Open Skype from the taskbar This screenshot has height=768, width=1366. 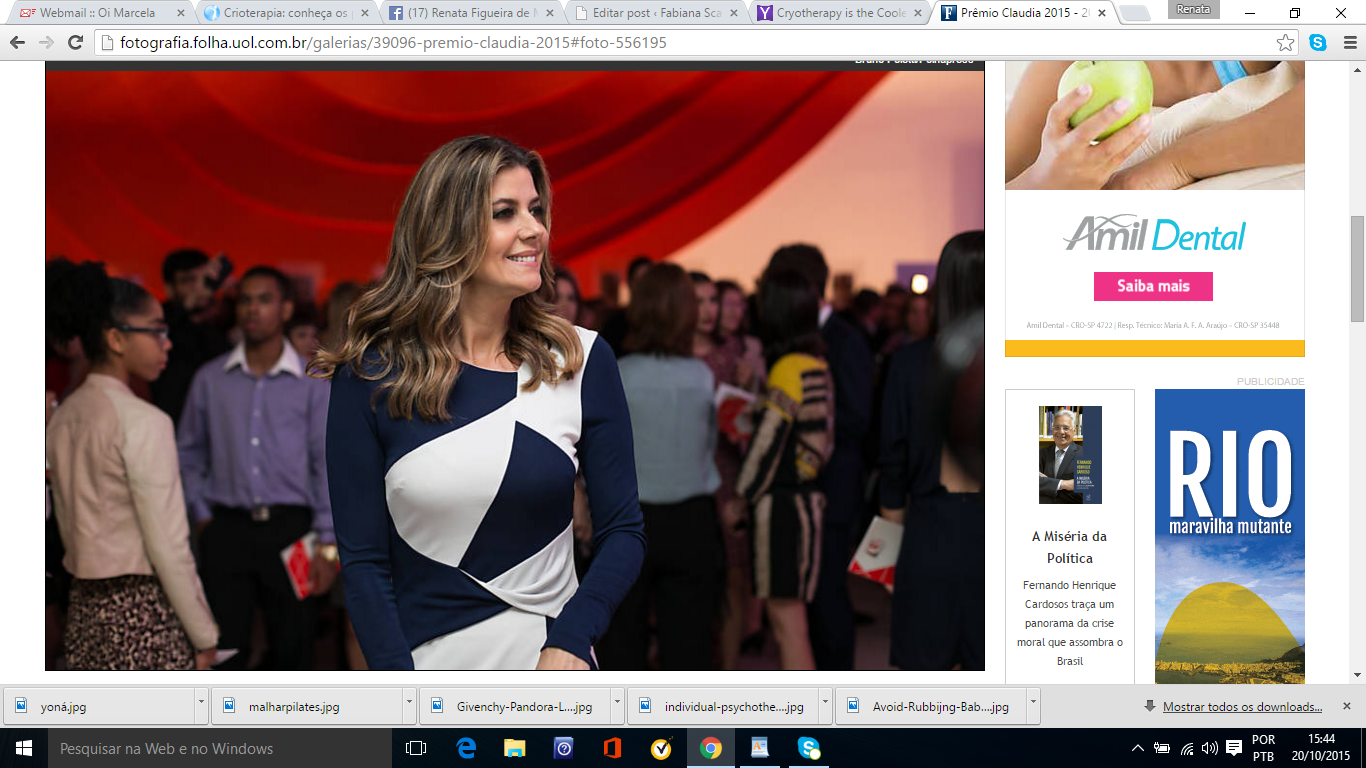809,748
